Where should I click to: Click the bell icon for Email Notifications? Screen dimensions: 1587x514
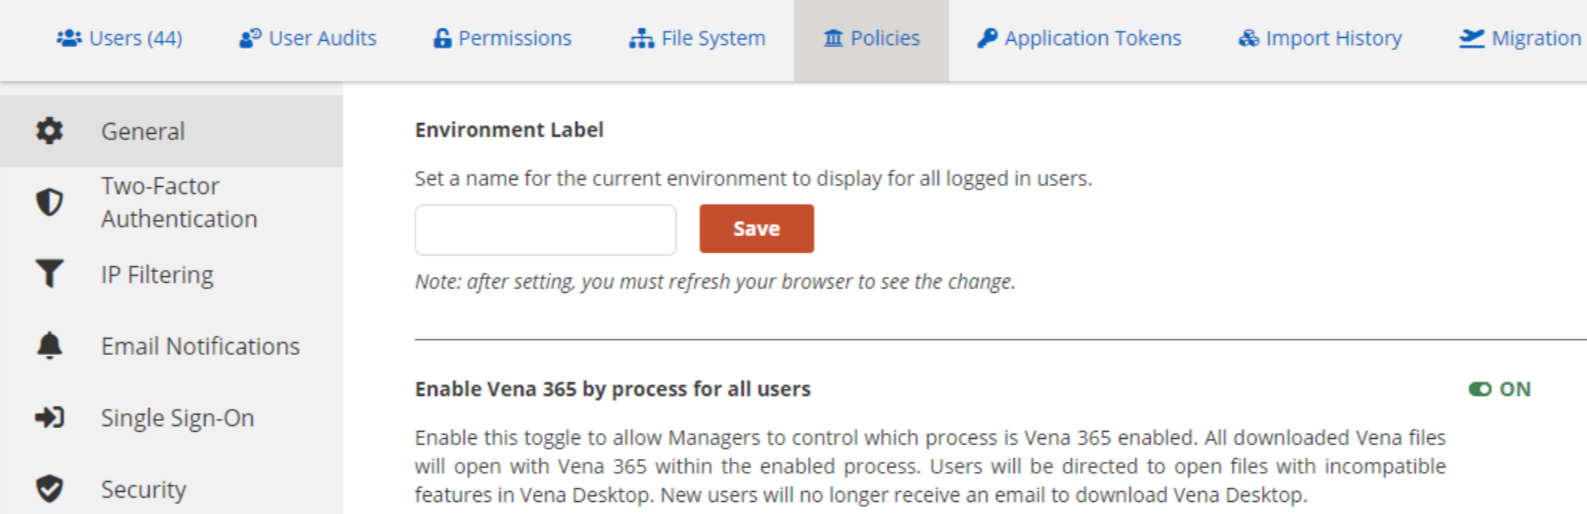(49, 346)
